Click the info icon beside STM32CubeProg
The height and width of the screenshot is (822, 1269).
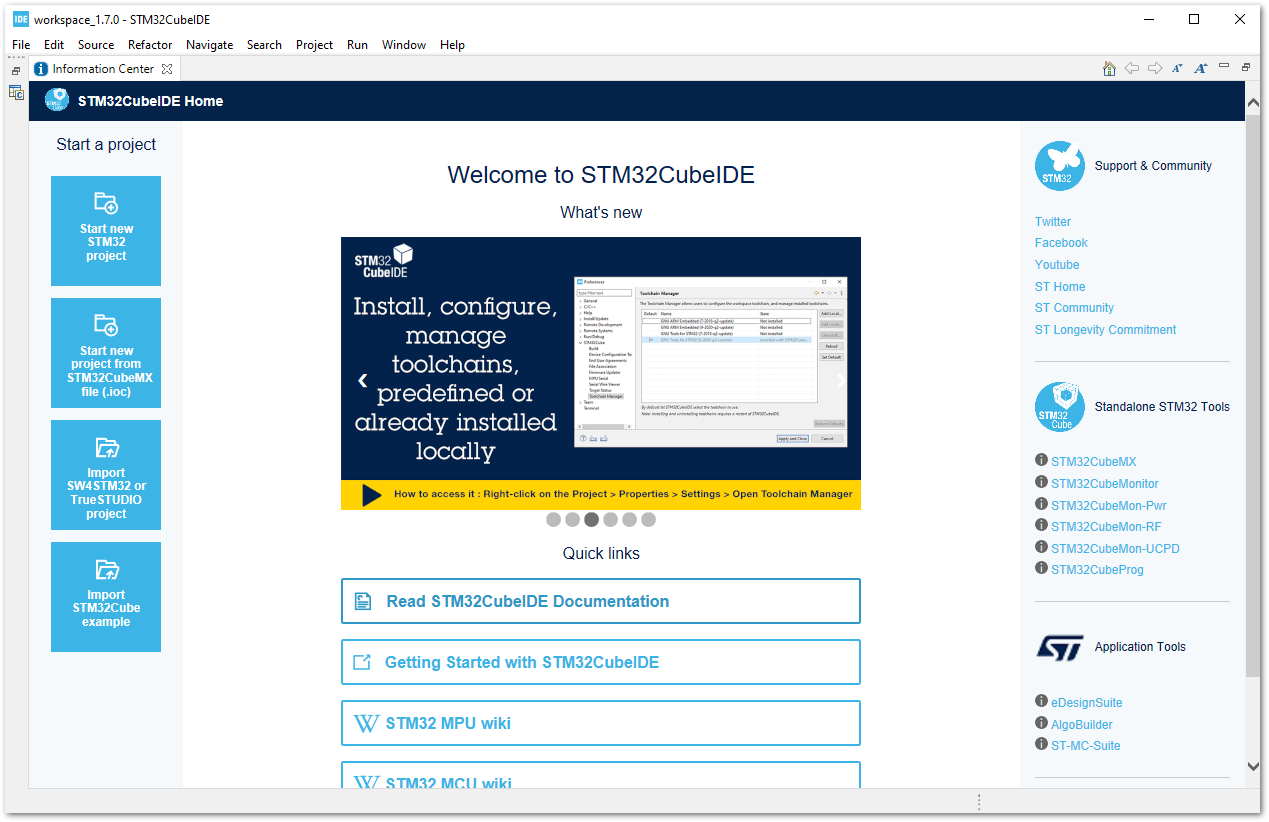pos(1042,569)
